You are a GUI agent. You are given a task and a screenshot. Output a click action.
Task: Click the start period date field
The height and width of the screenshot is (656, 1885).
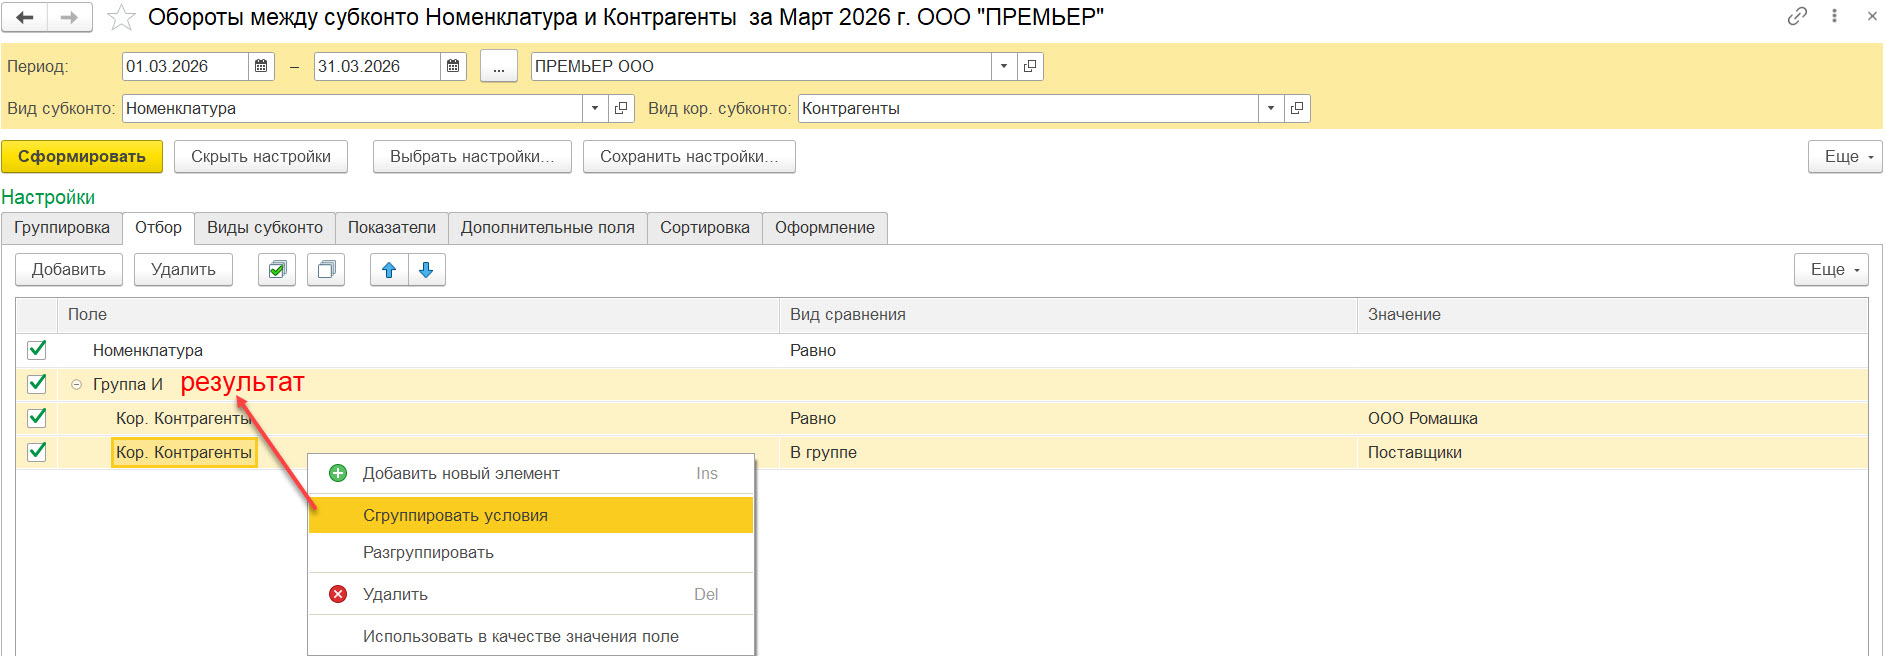pyautogui.click(x=184, y=66)
